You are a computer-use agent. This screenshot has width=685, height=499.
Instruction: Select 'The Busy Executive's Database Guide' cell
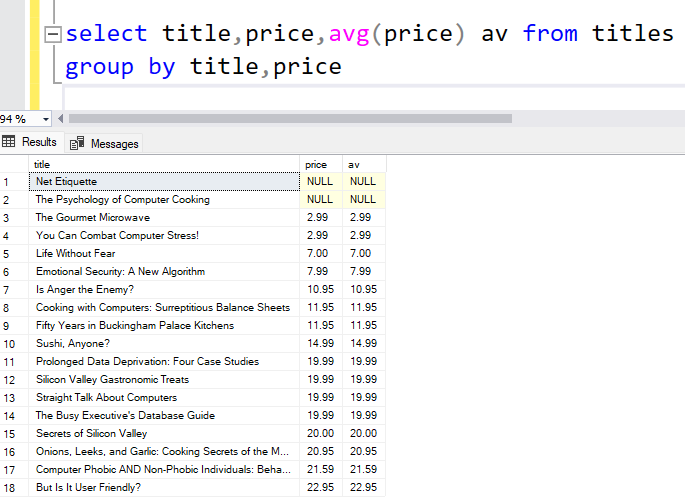click(164, 416)
